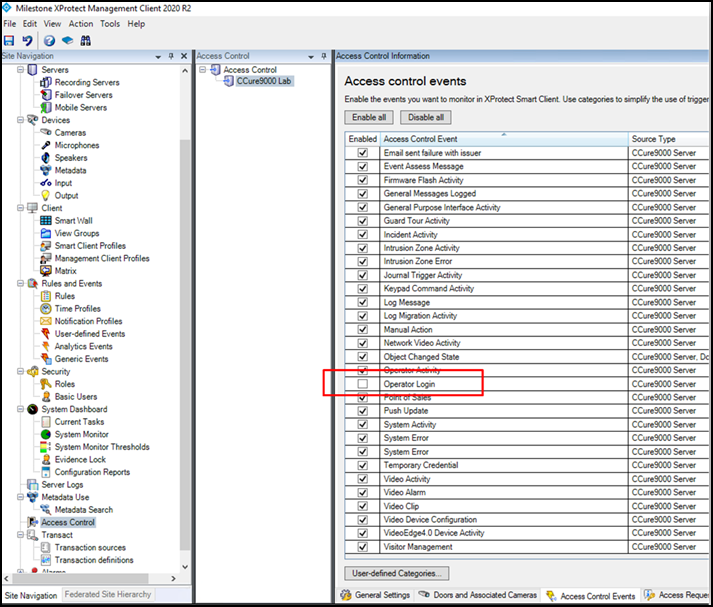Open User-defined Categories dialog
Screen dimensions: 713x607
[397, 573]
